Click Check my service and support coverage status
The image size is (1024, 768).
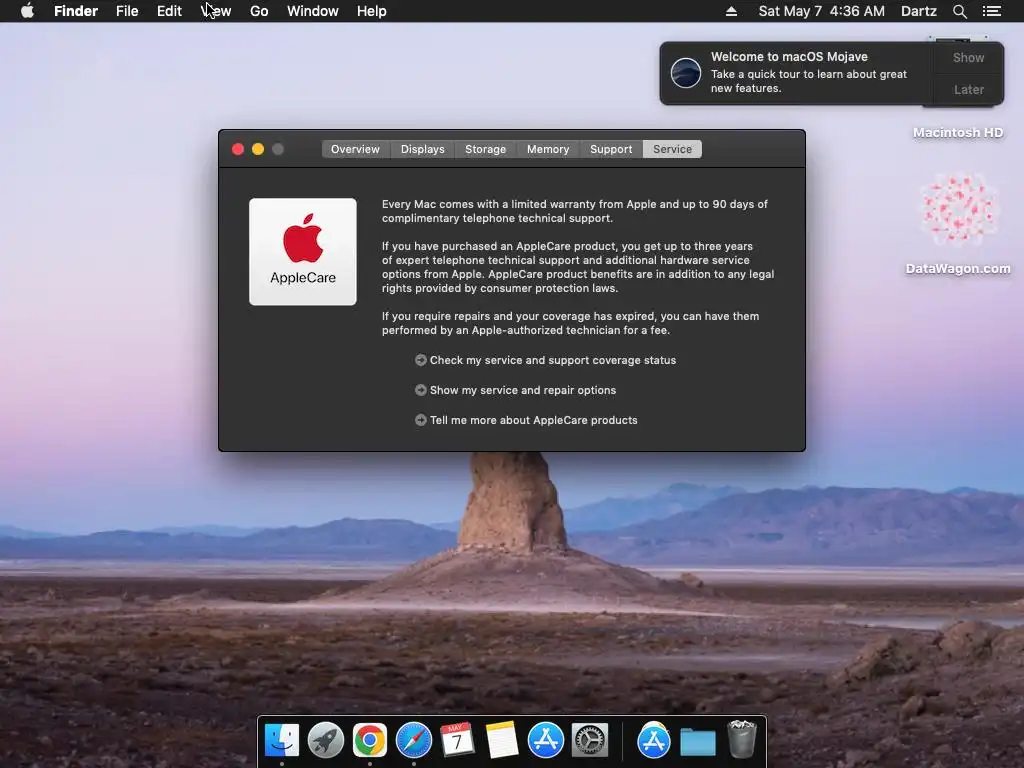552,360
